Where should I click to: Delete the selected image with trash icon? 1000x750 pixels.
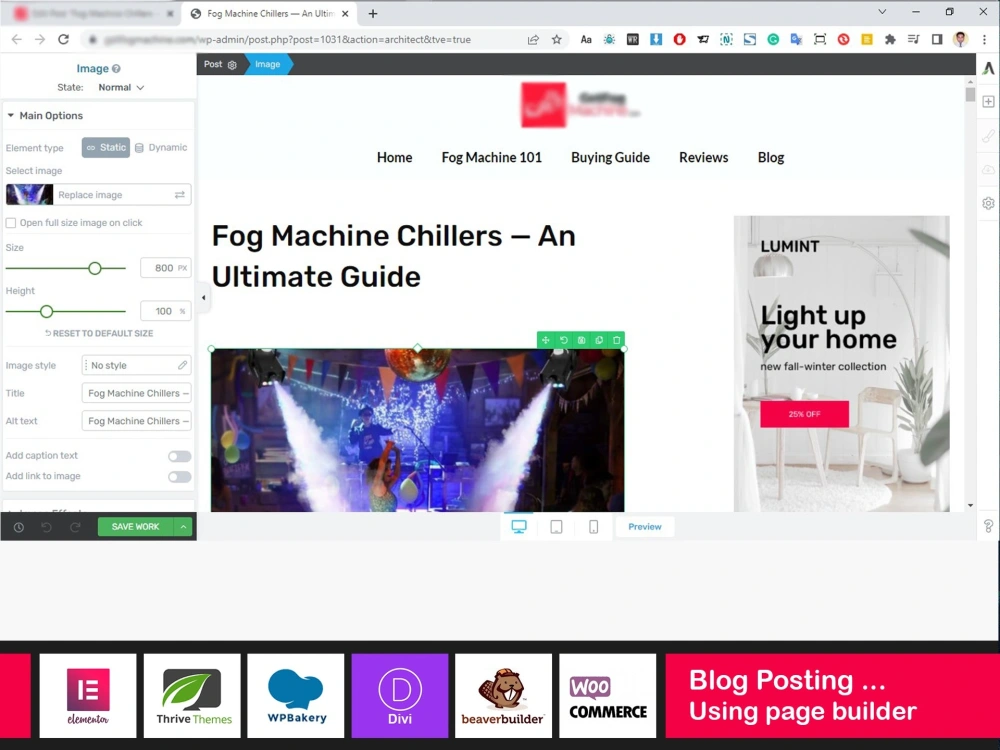pos(617,341)
